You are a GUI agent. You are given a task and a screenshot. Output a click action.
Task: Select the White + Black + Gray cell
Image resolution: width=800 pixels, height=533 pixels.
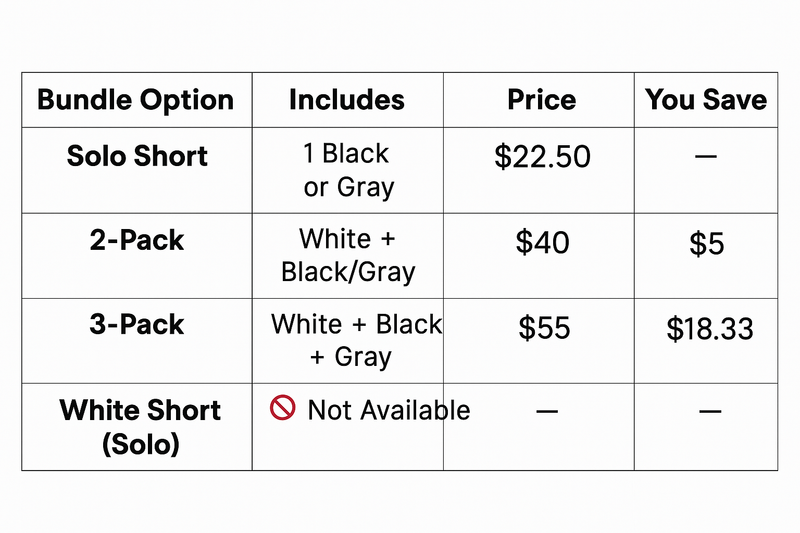click(355, 341)
